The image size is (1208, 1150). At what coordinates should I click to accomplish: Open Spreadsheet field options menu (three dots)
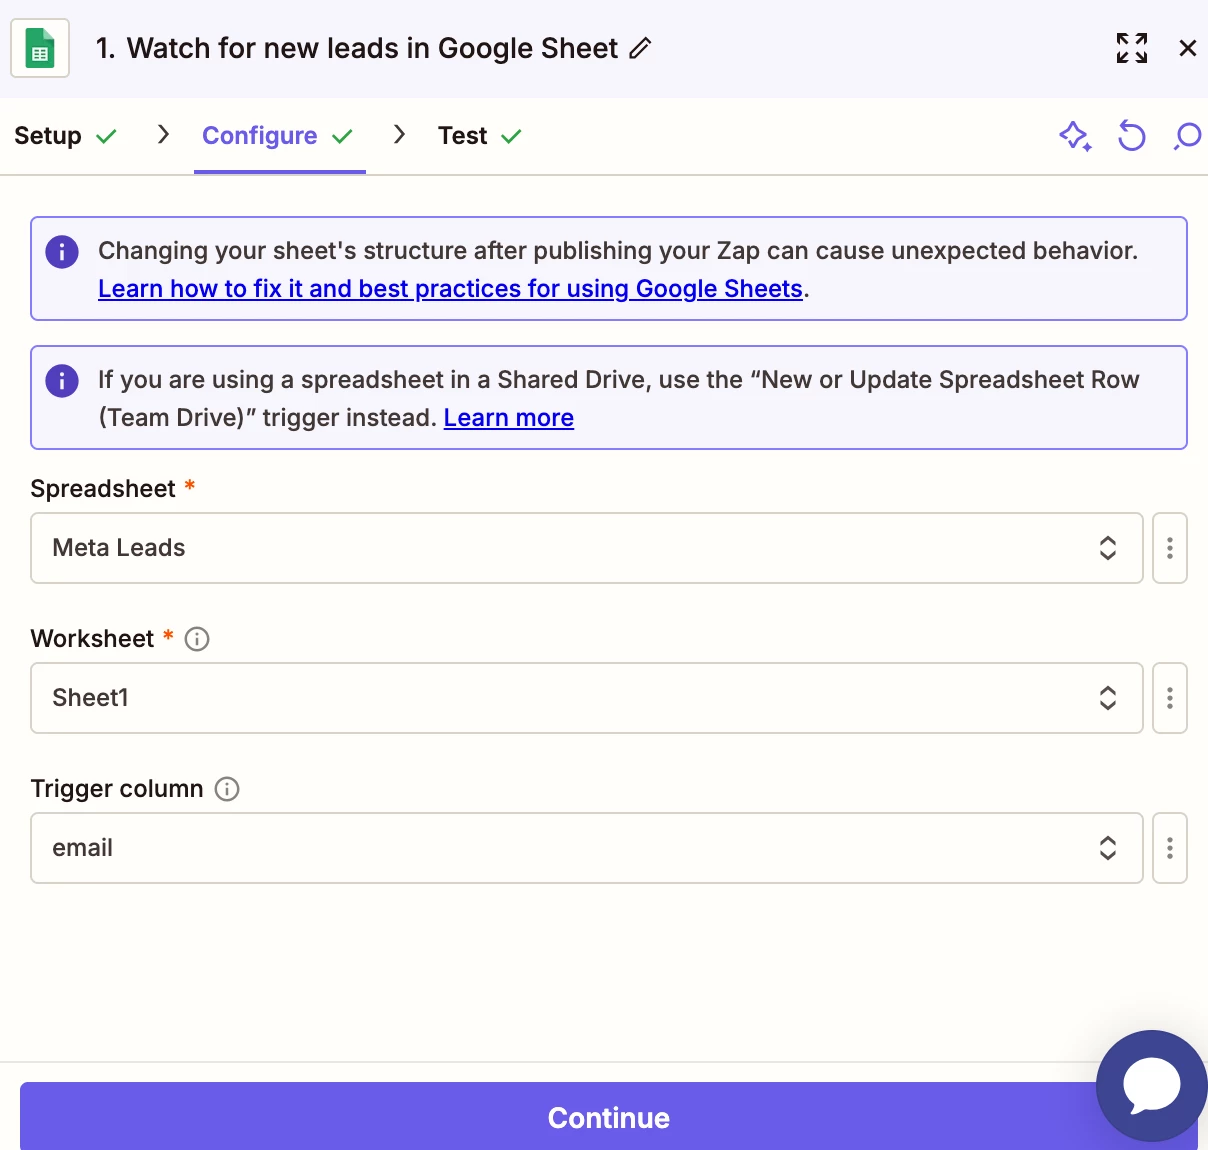click(1170, 548)
